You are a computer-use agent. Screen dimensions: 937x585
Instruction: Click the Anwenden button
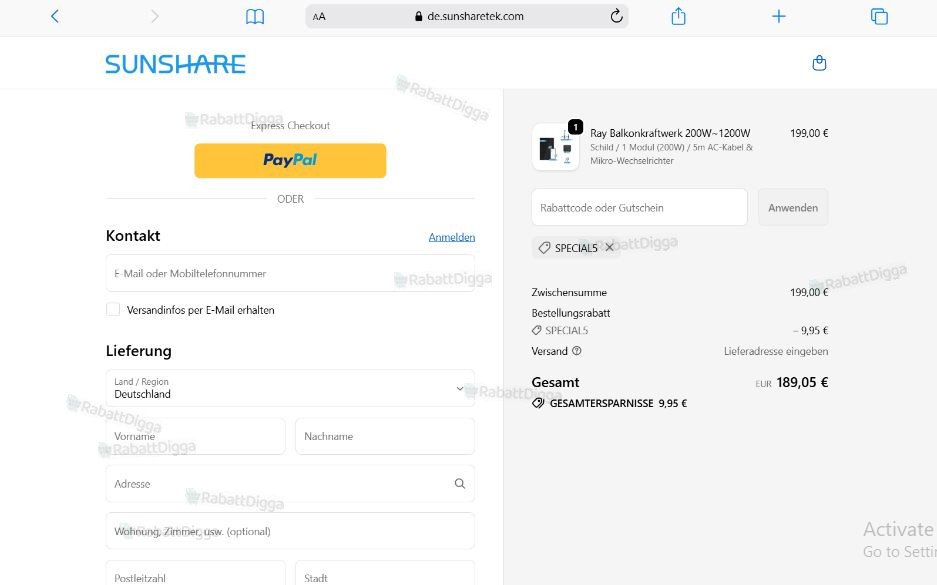pos(793,207)
